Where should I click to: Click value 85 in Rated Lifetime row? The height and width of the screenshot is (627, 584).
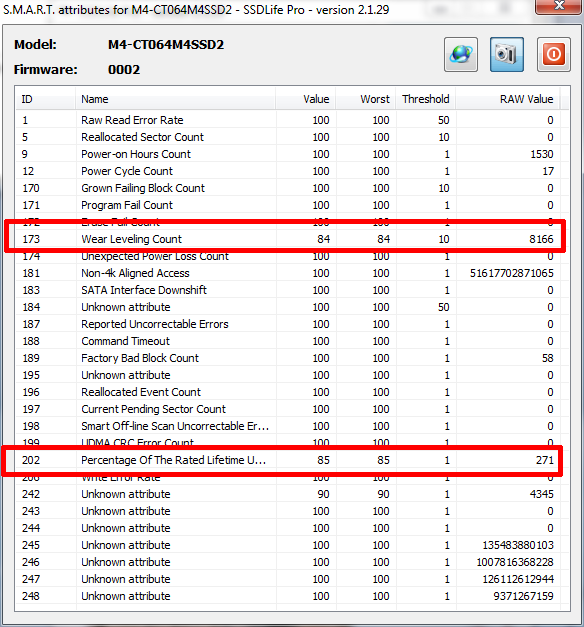pos(324,460)
